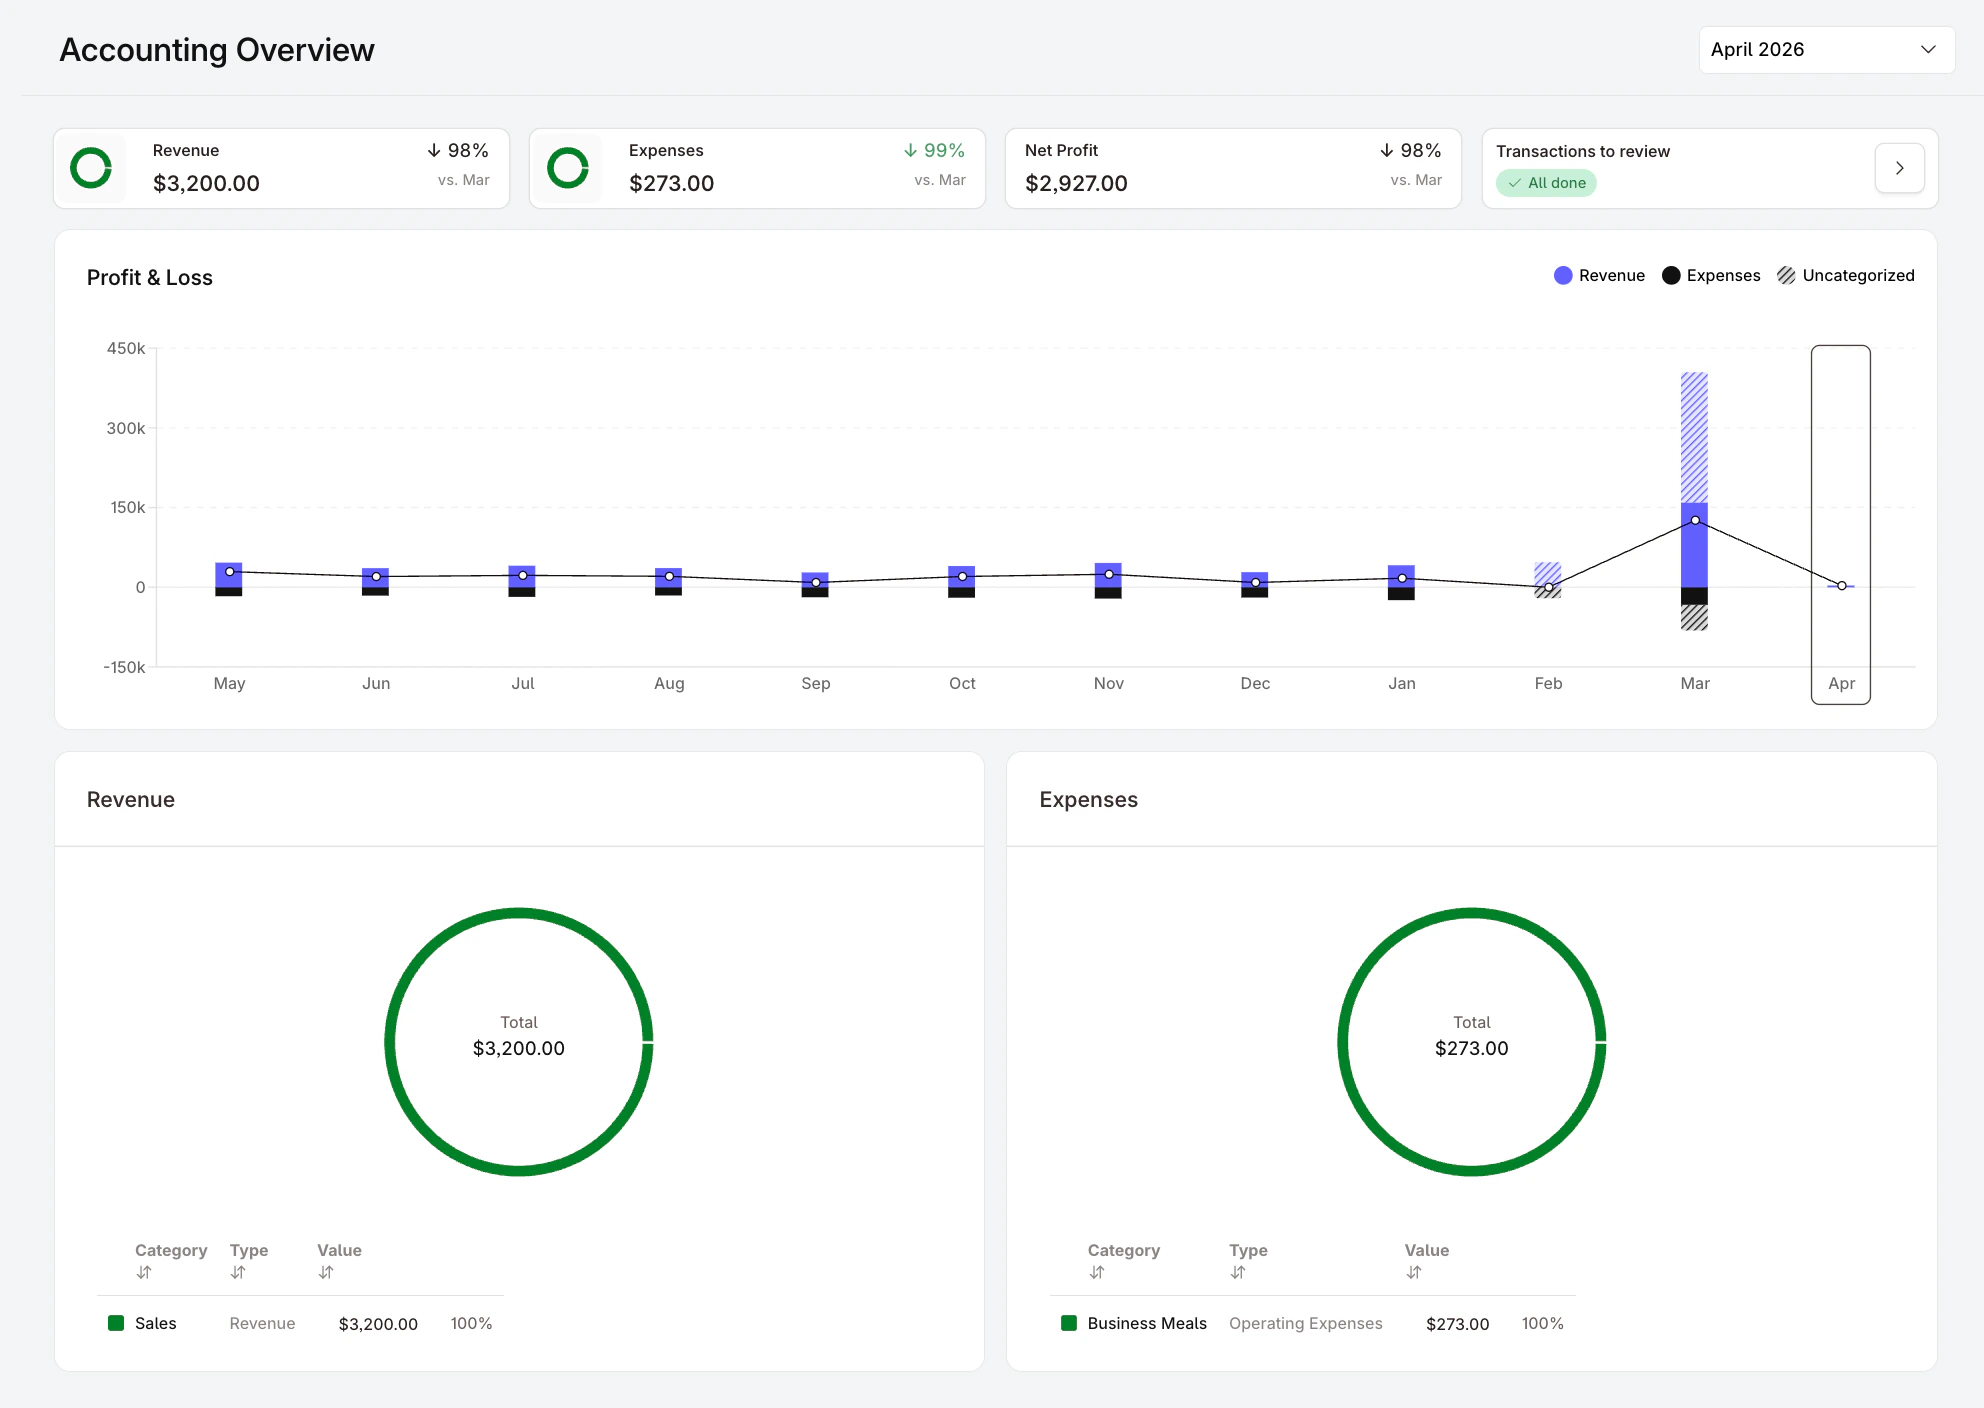Screen dimensions: 1984x1408
Task: Click the Expenses card donut icon
Action: tap(568, 168)
